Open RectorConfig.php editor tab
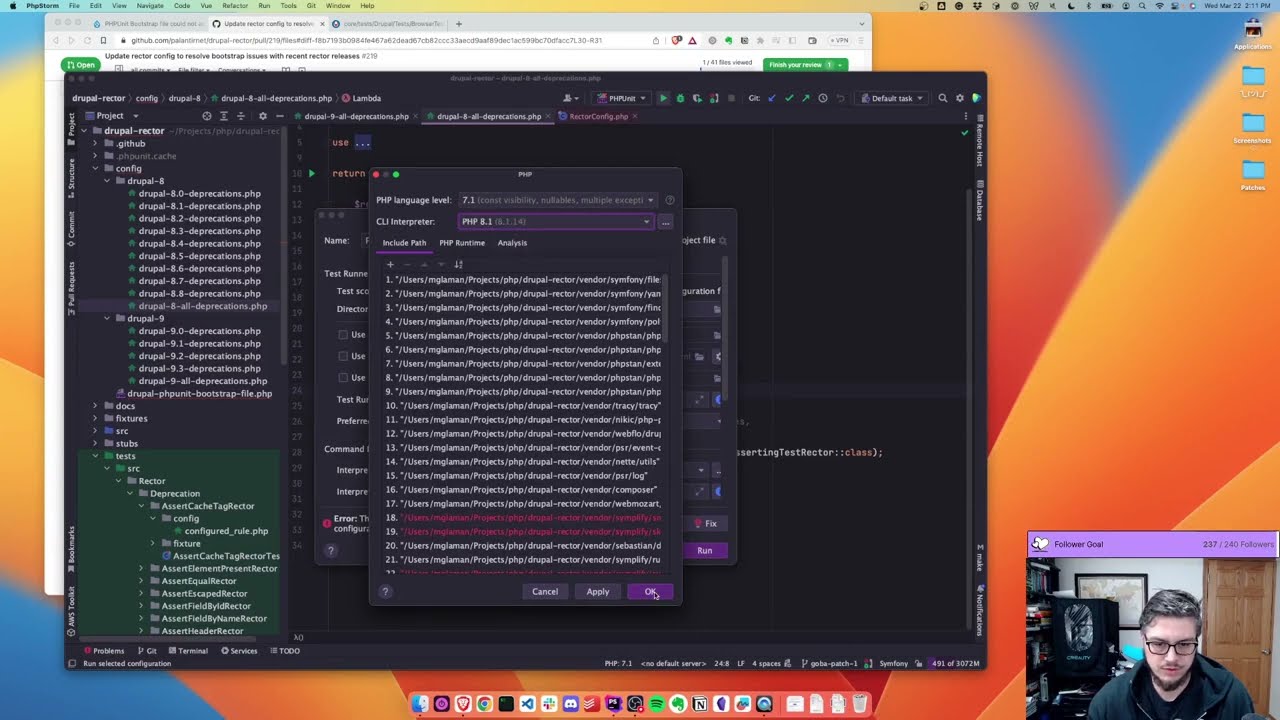The image size is (1280, 720). (598, 116)
